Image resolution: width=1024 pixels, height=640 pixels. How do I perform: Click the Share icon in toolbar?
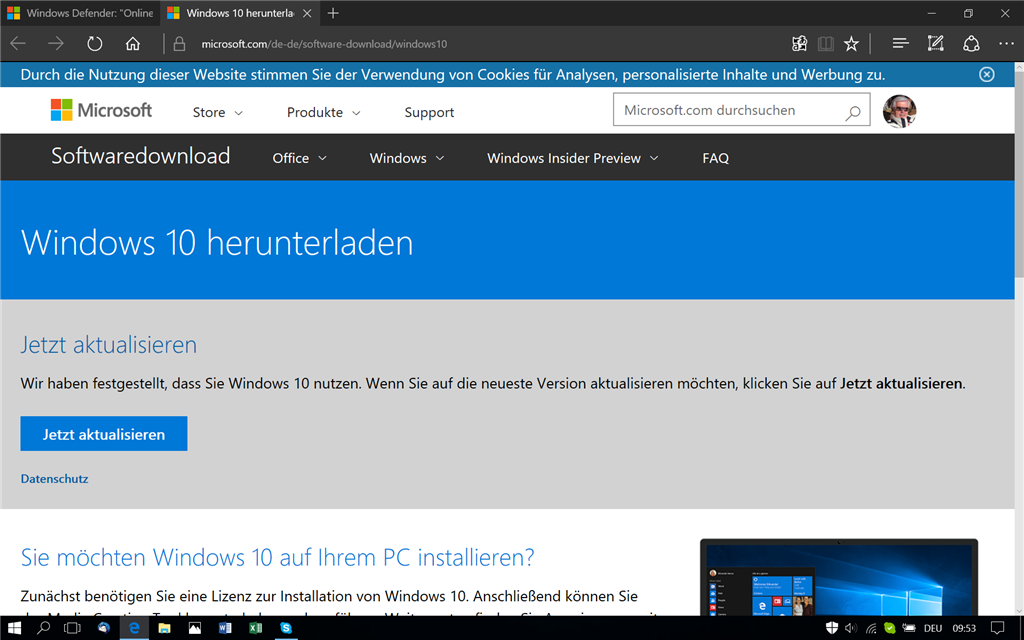[x=971, y=44]
